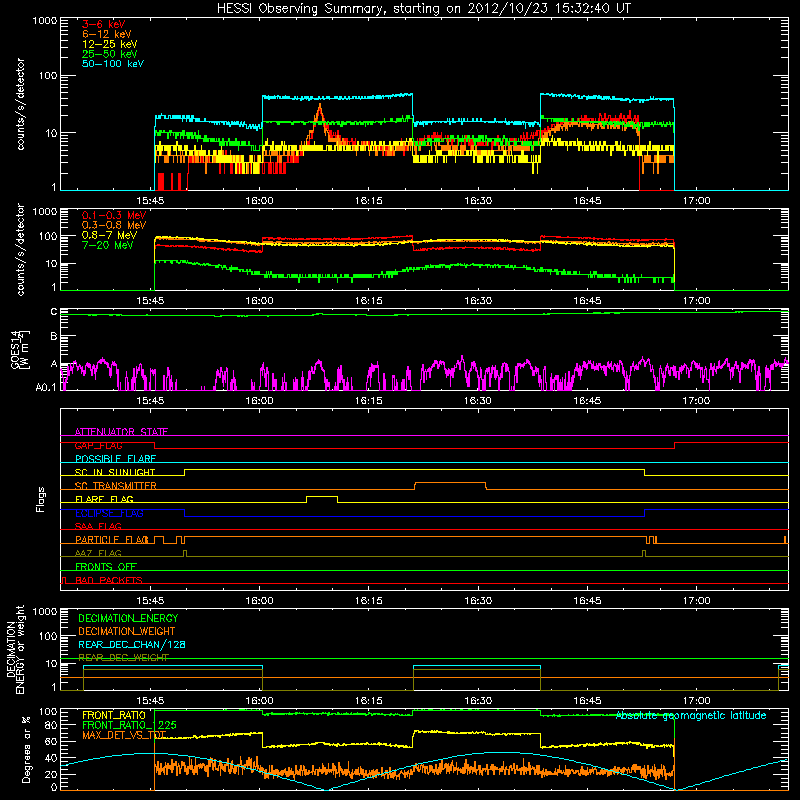Select the 17:00 tick label under MeV panel

click(696, 301)
